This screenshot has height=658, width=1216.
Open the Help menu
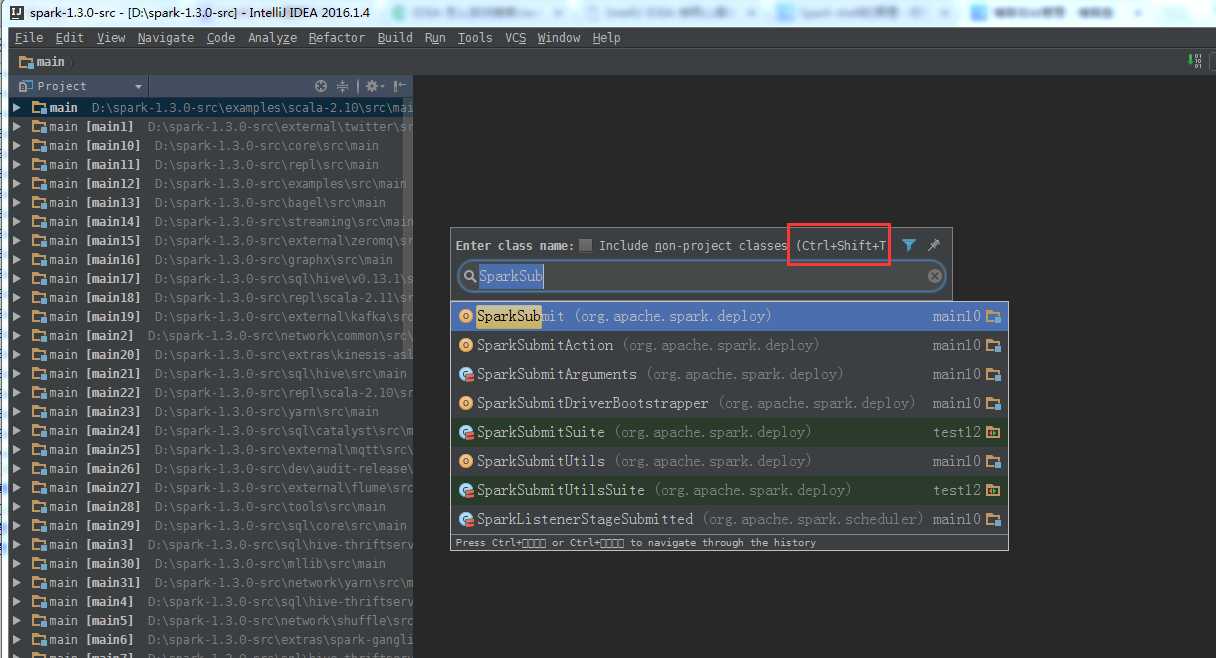point(606,37)
